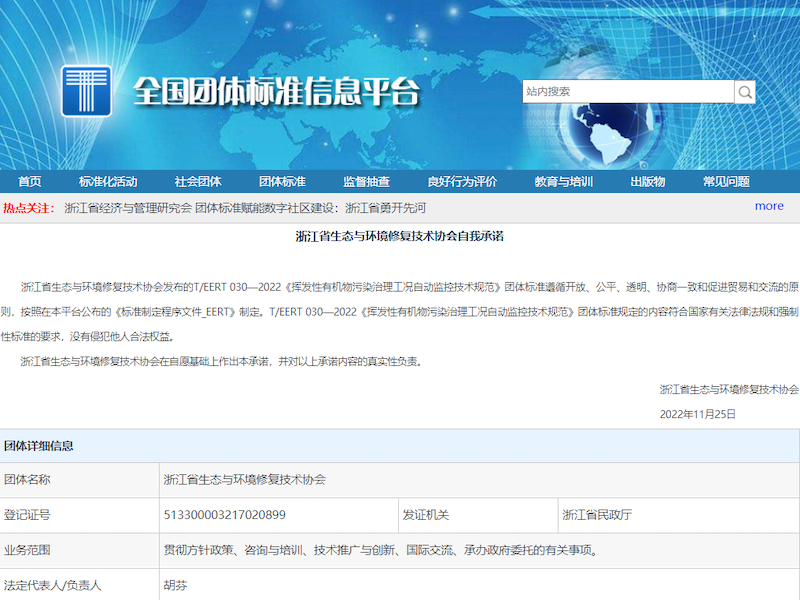This screenshot has width=800, height=600.
Task: Focus the 站内搜索 search field
Action: [628, 92]
